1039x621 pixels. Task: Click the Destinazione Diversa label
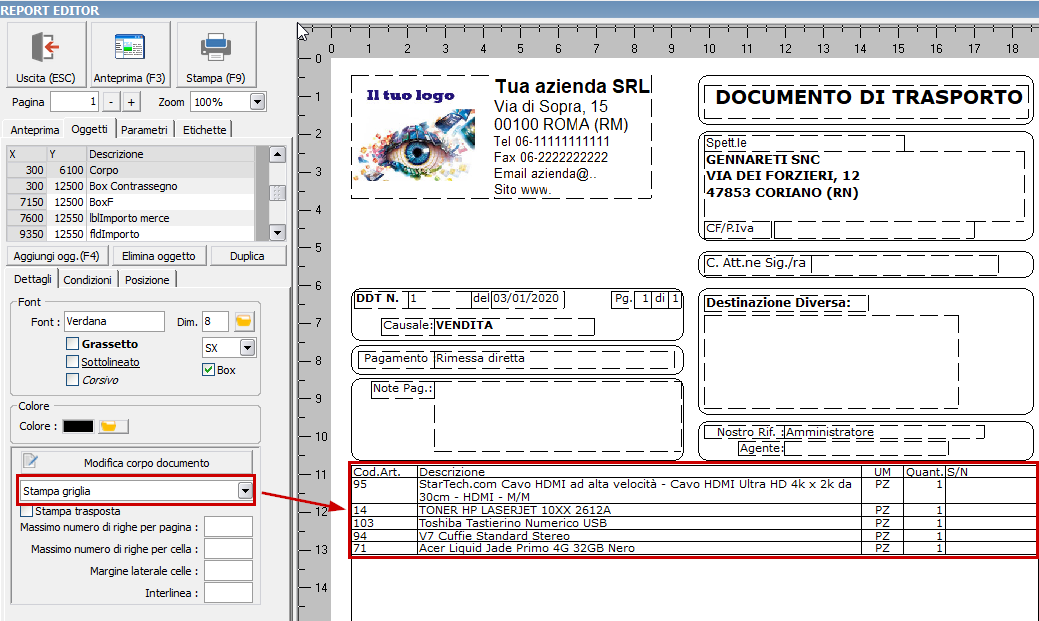778,303
